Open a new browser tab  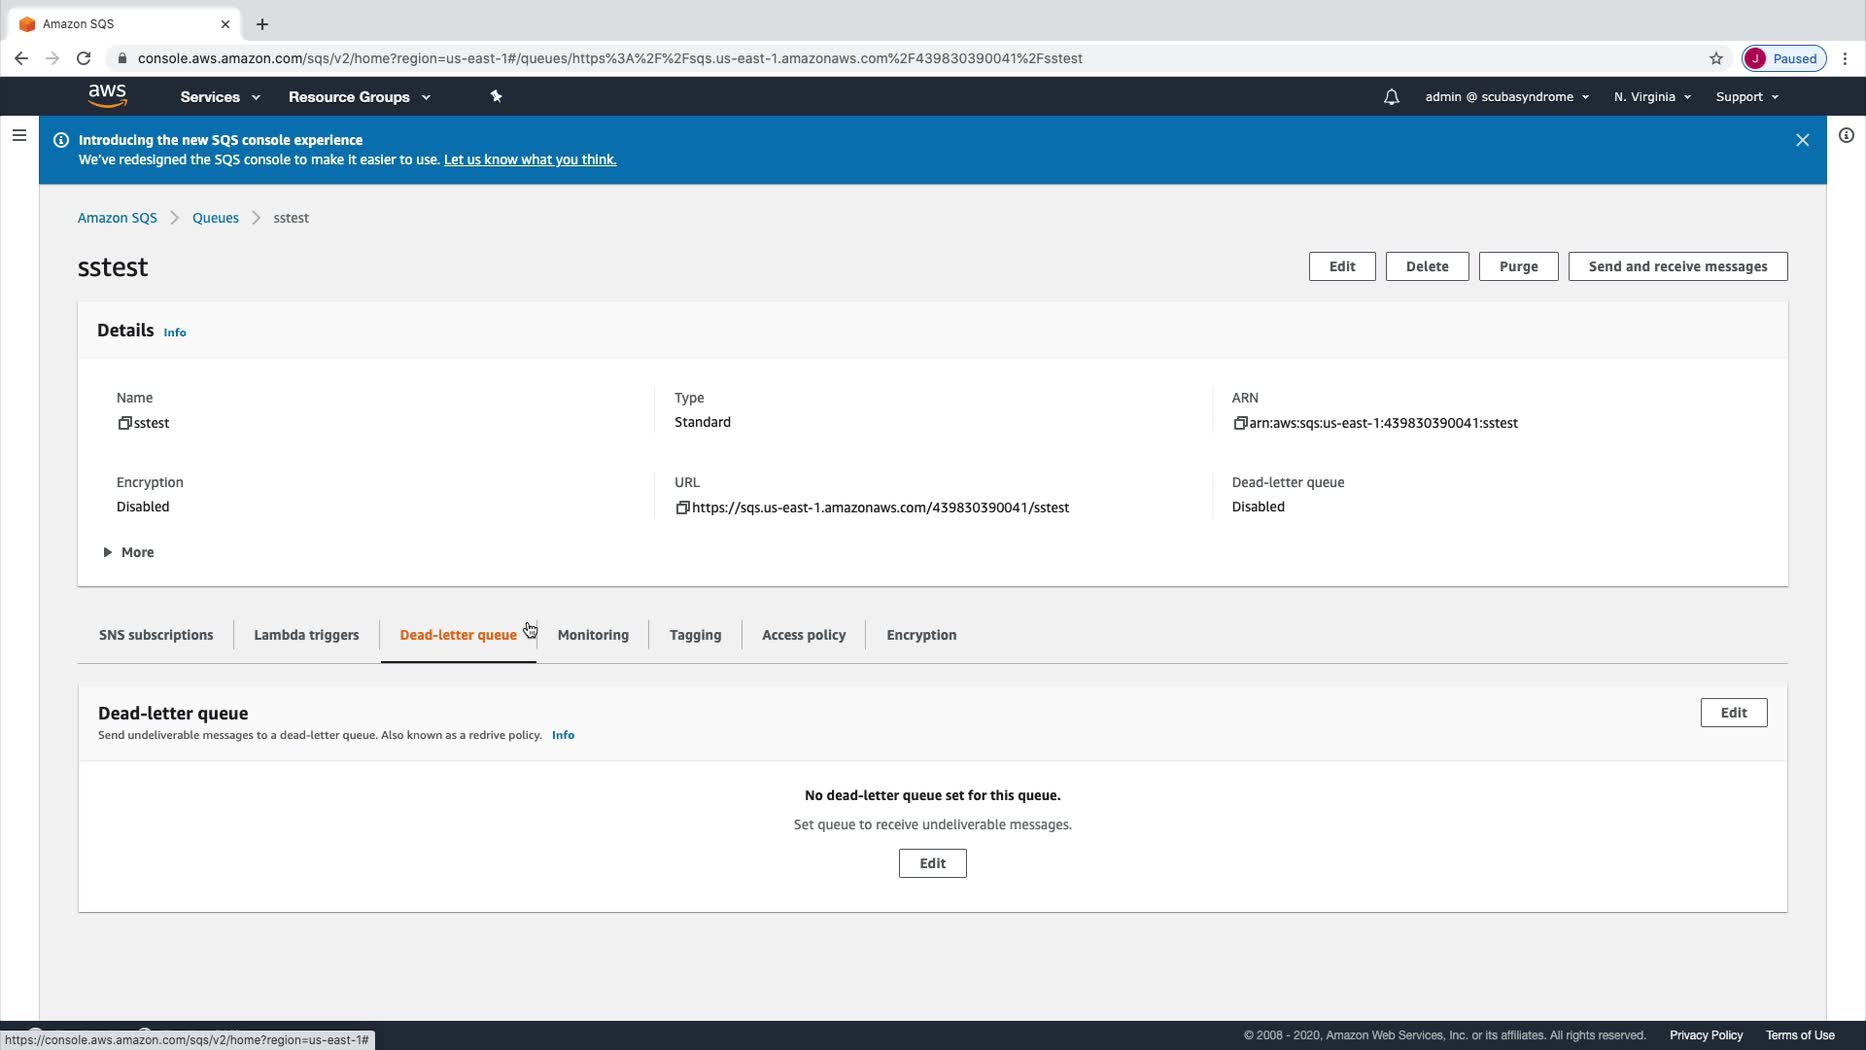(x=262, y=24)
